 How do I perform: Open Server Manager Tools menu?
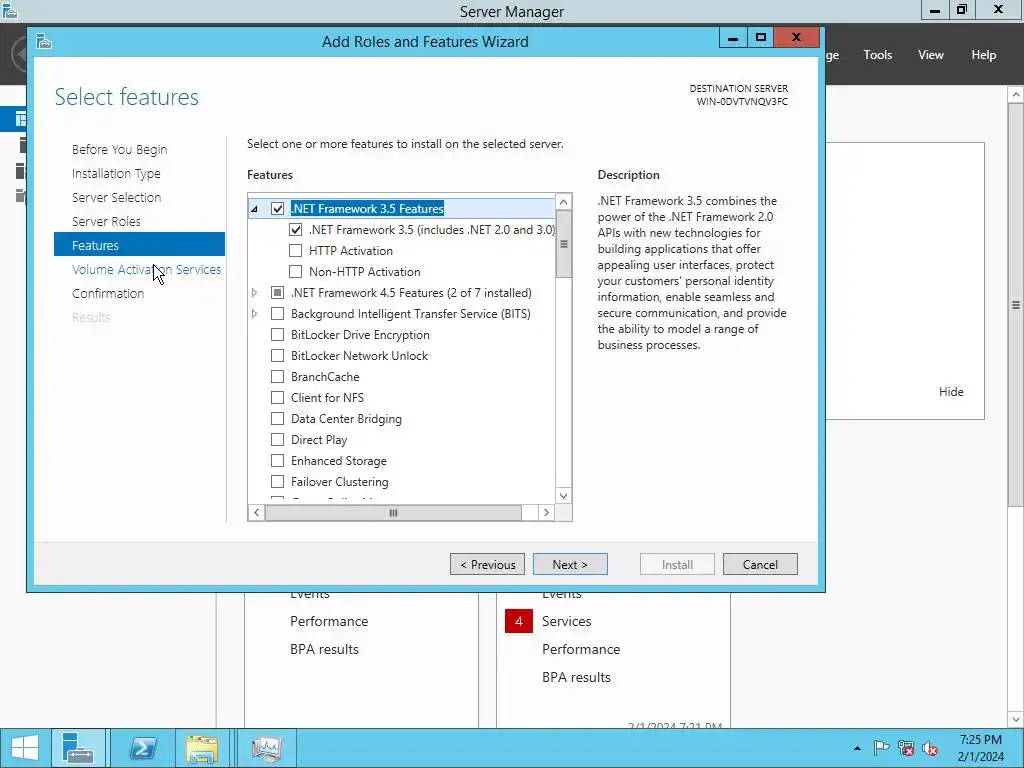tap(878, 55)
